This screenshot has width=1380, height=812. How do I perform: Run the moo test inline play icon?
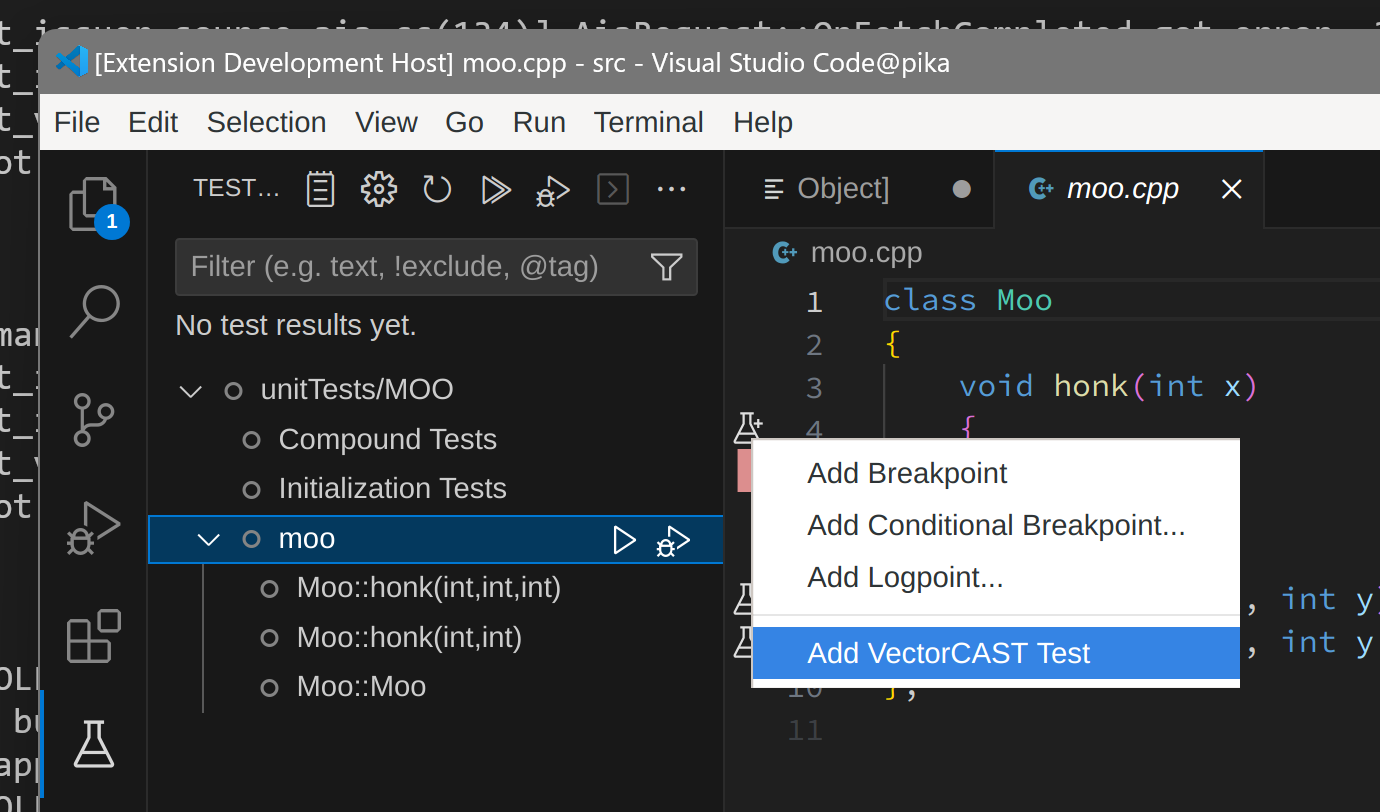(624, 539)
